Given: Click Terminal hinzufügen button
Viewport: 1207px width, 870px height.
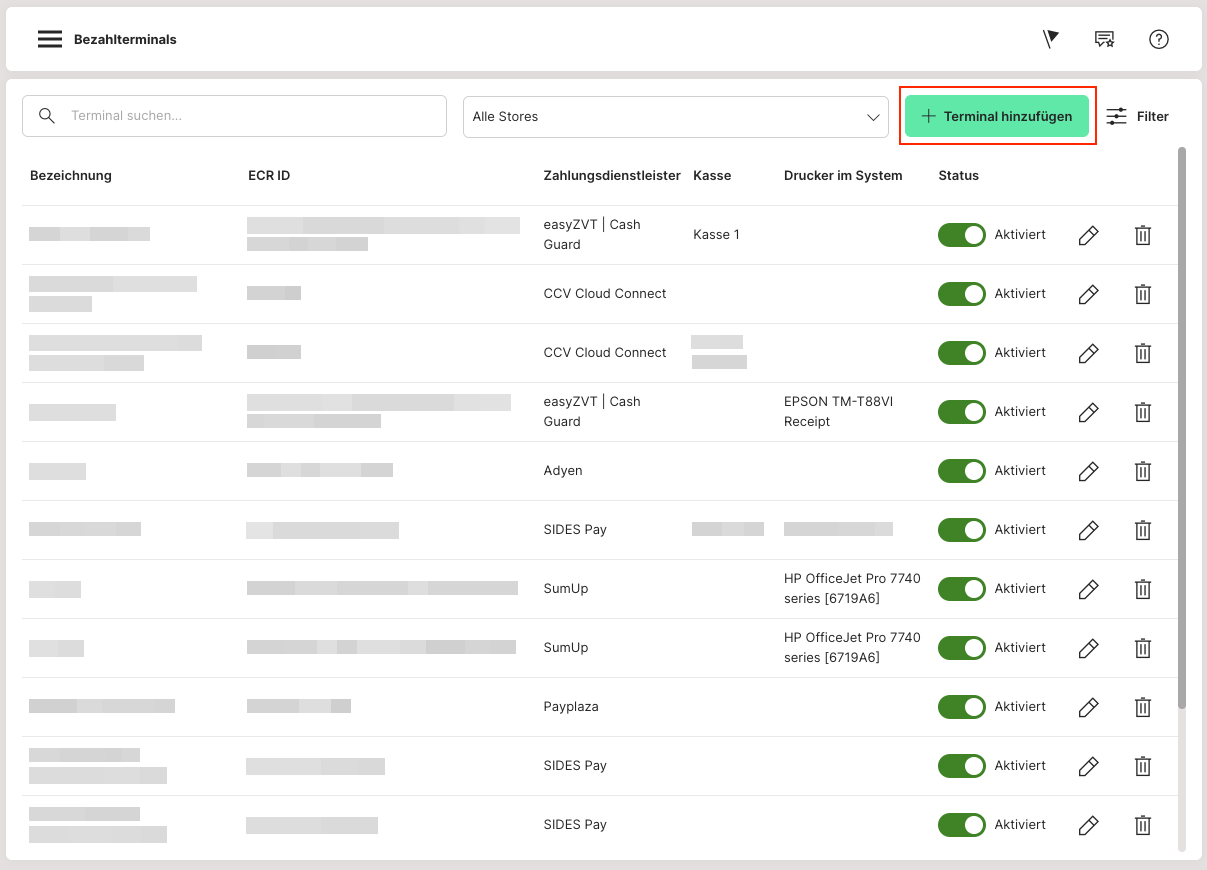Looking at the screenshot, I should tap(997, 117).
